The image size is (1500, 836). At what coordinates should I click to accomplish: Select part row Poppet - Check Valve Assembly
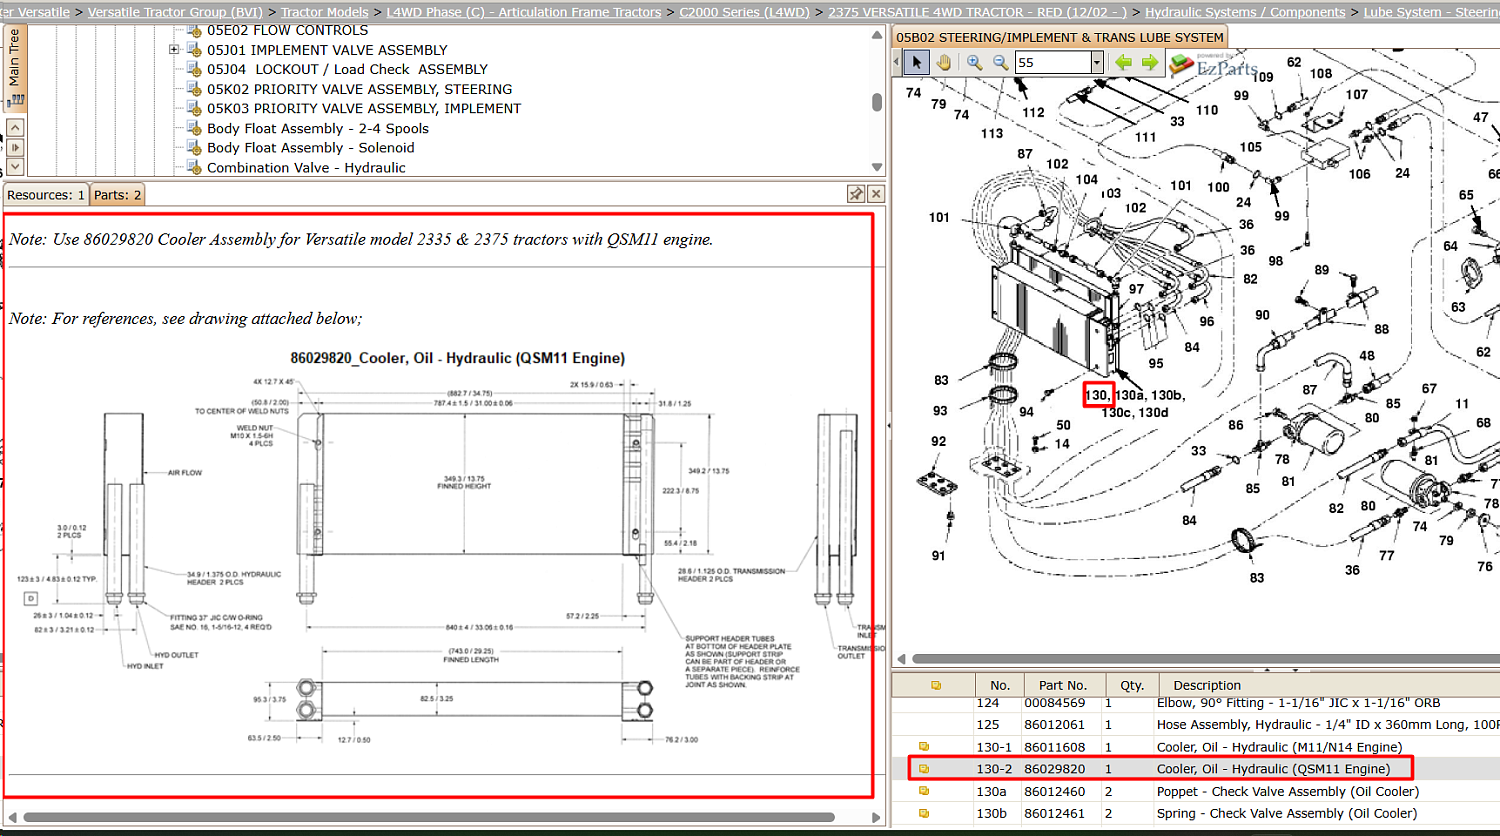(x=1196, y=791)
